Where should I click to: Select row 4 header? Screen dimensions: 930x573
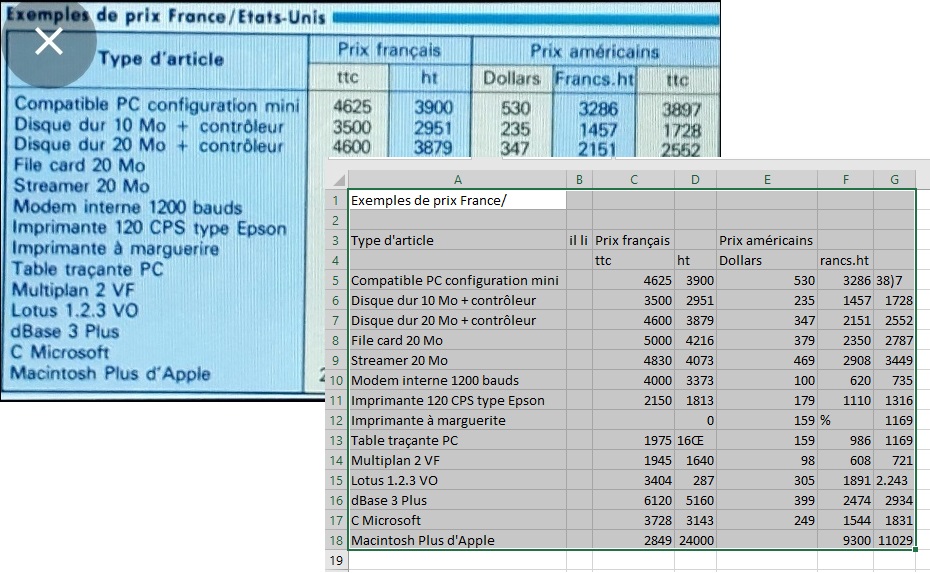pyautogui.click(x=336, y=260)
